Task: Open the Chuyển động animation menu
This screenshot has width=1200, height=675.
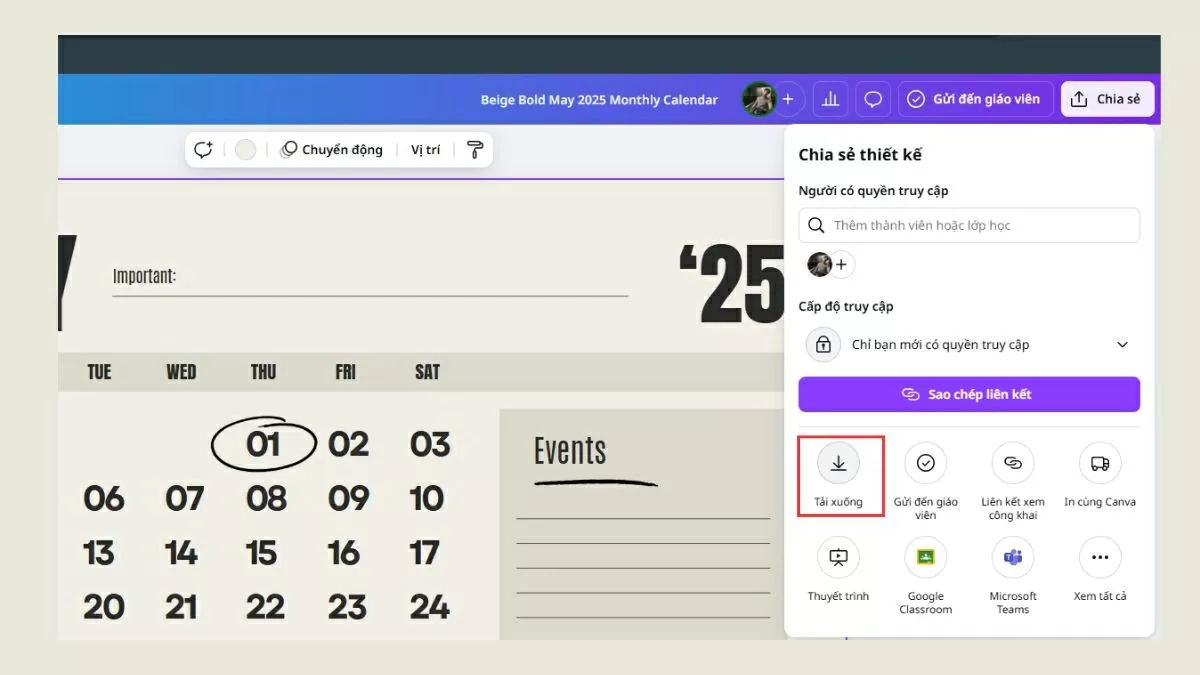Action: (x=331, y=150)
